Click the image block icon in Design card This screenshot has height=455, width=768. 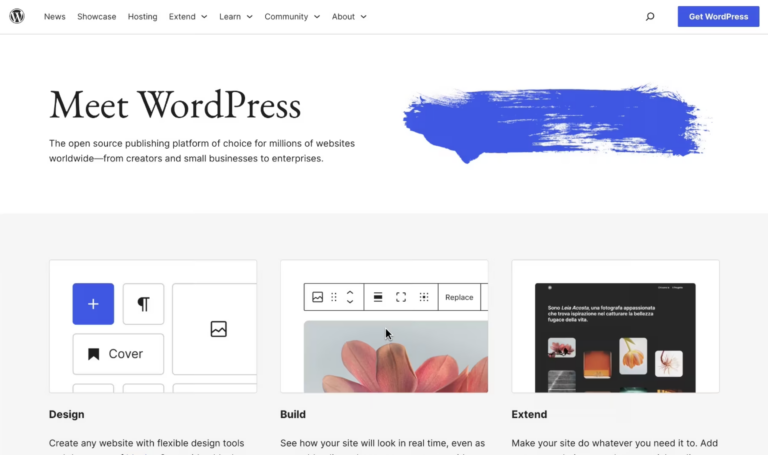click(x=218, y=329)
